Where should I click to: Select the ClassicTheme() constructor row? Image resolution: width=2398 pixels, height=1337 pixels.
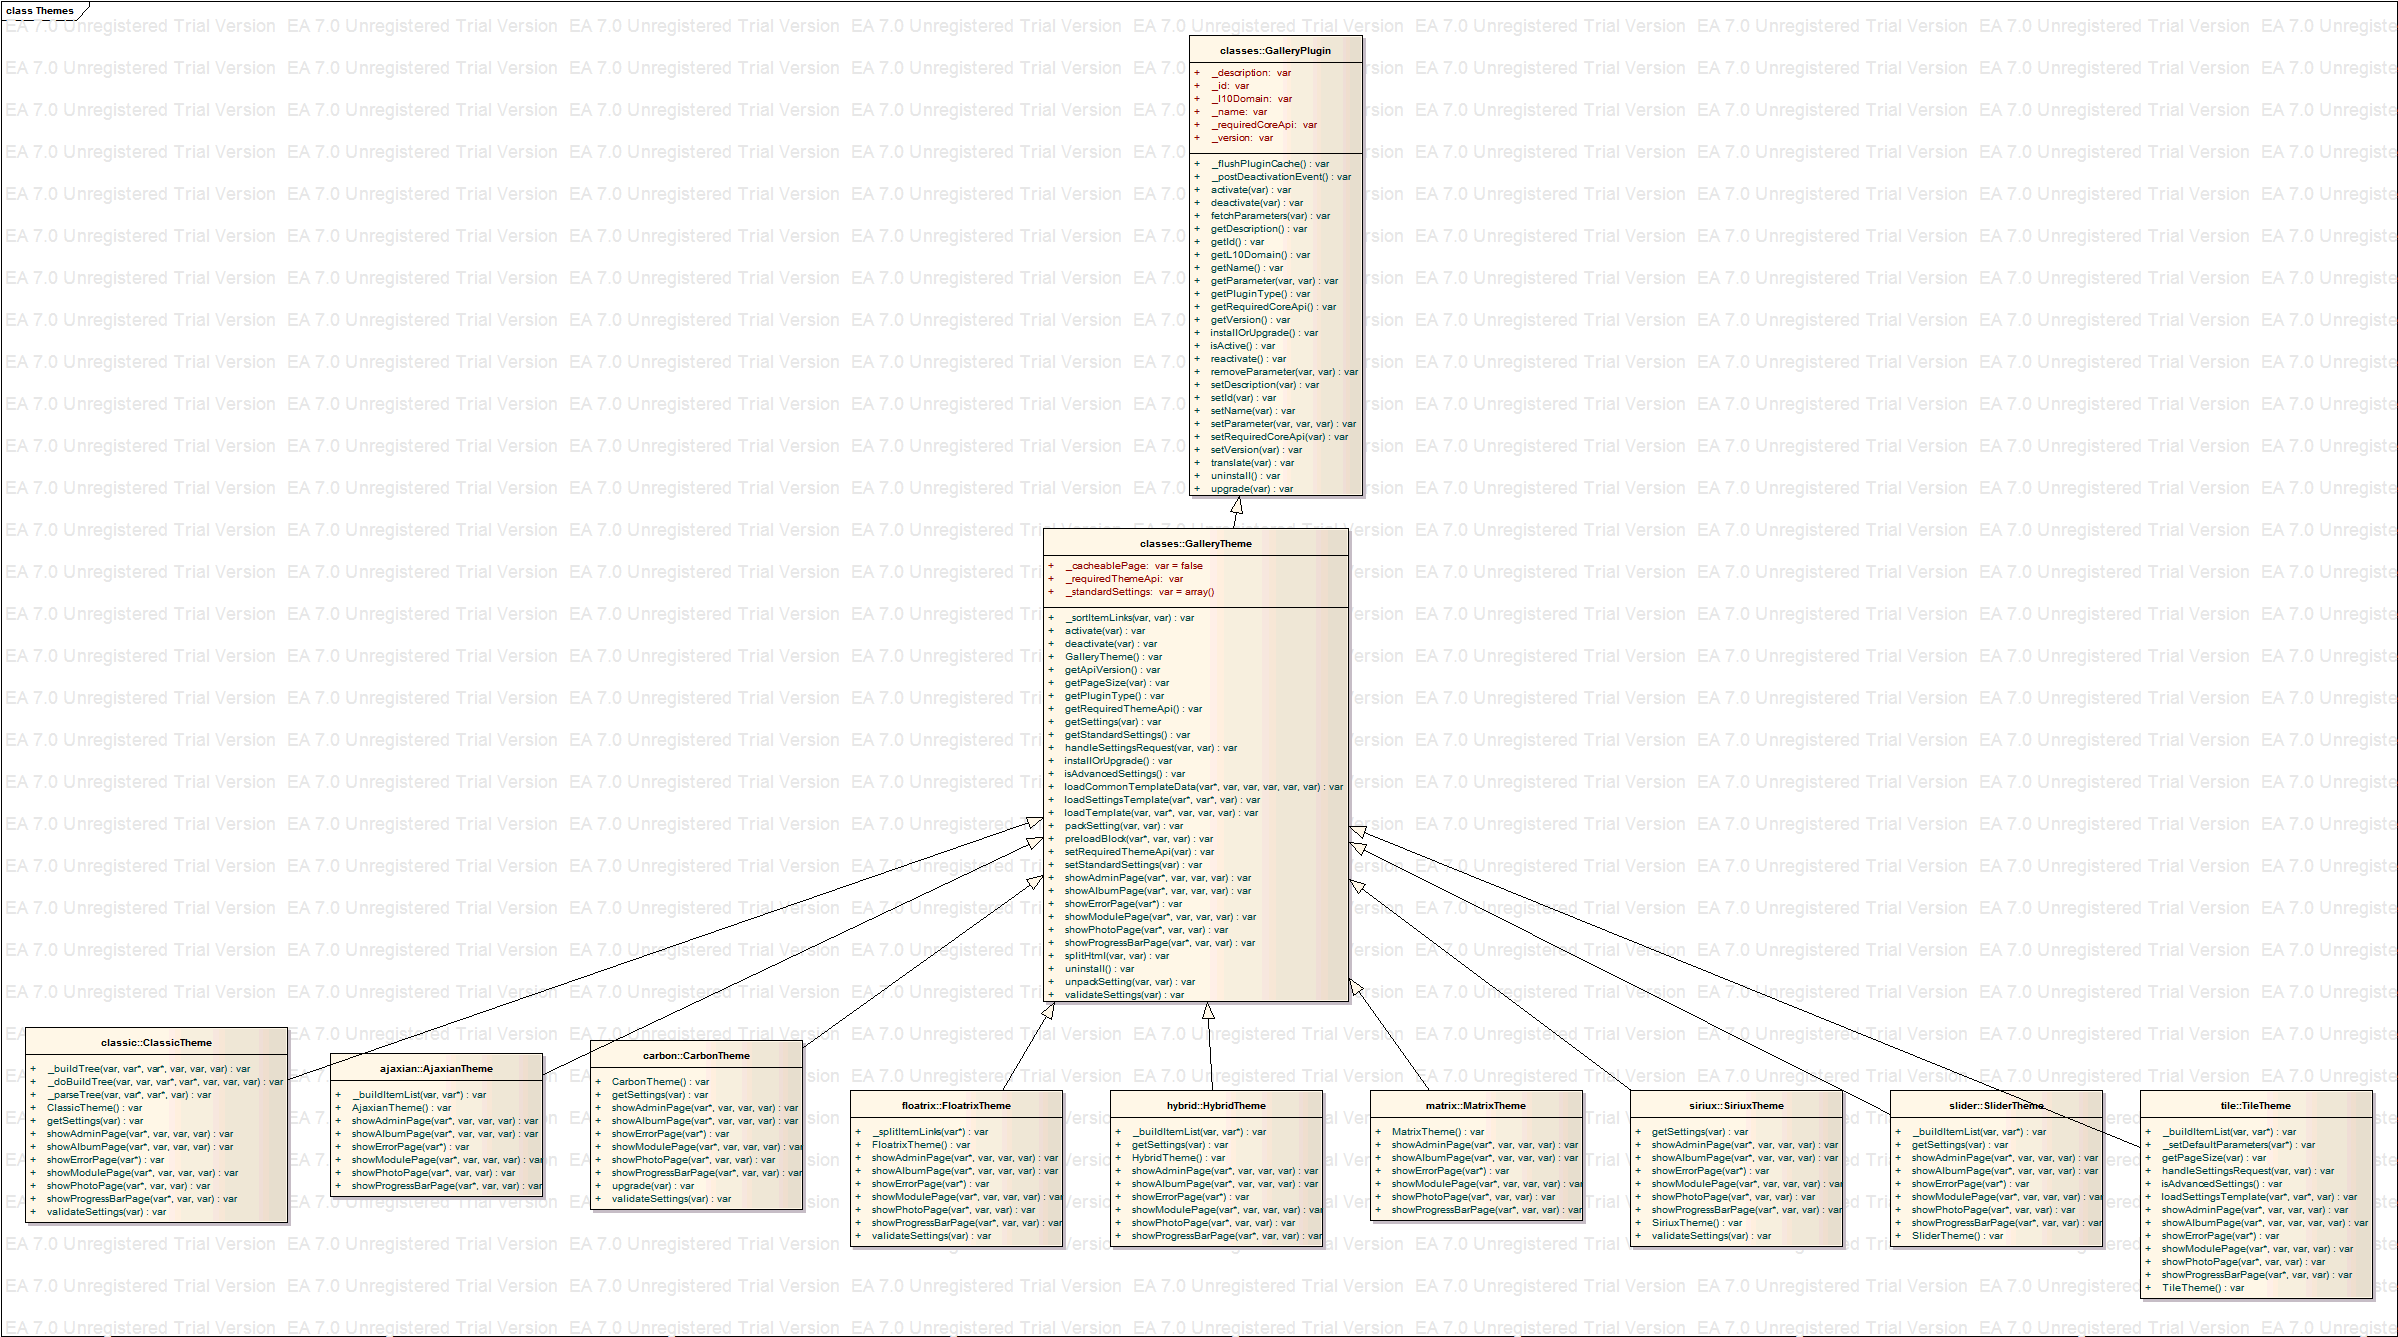(x=94, y=1108)
